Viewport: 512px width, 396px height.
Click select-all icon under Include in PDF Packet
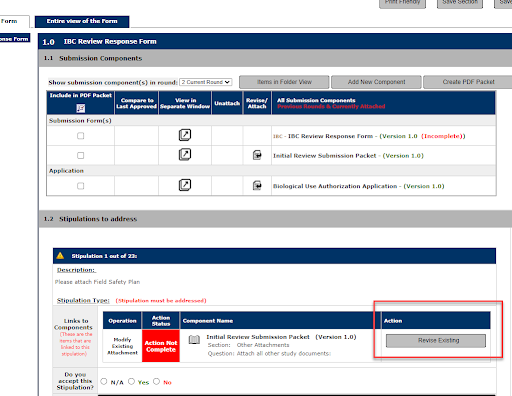[x=81, y=108]
